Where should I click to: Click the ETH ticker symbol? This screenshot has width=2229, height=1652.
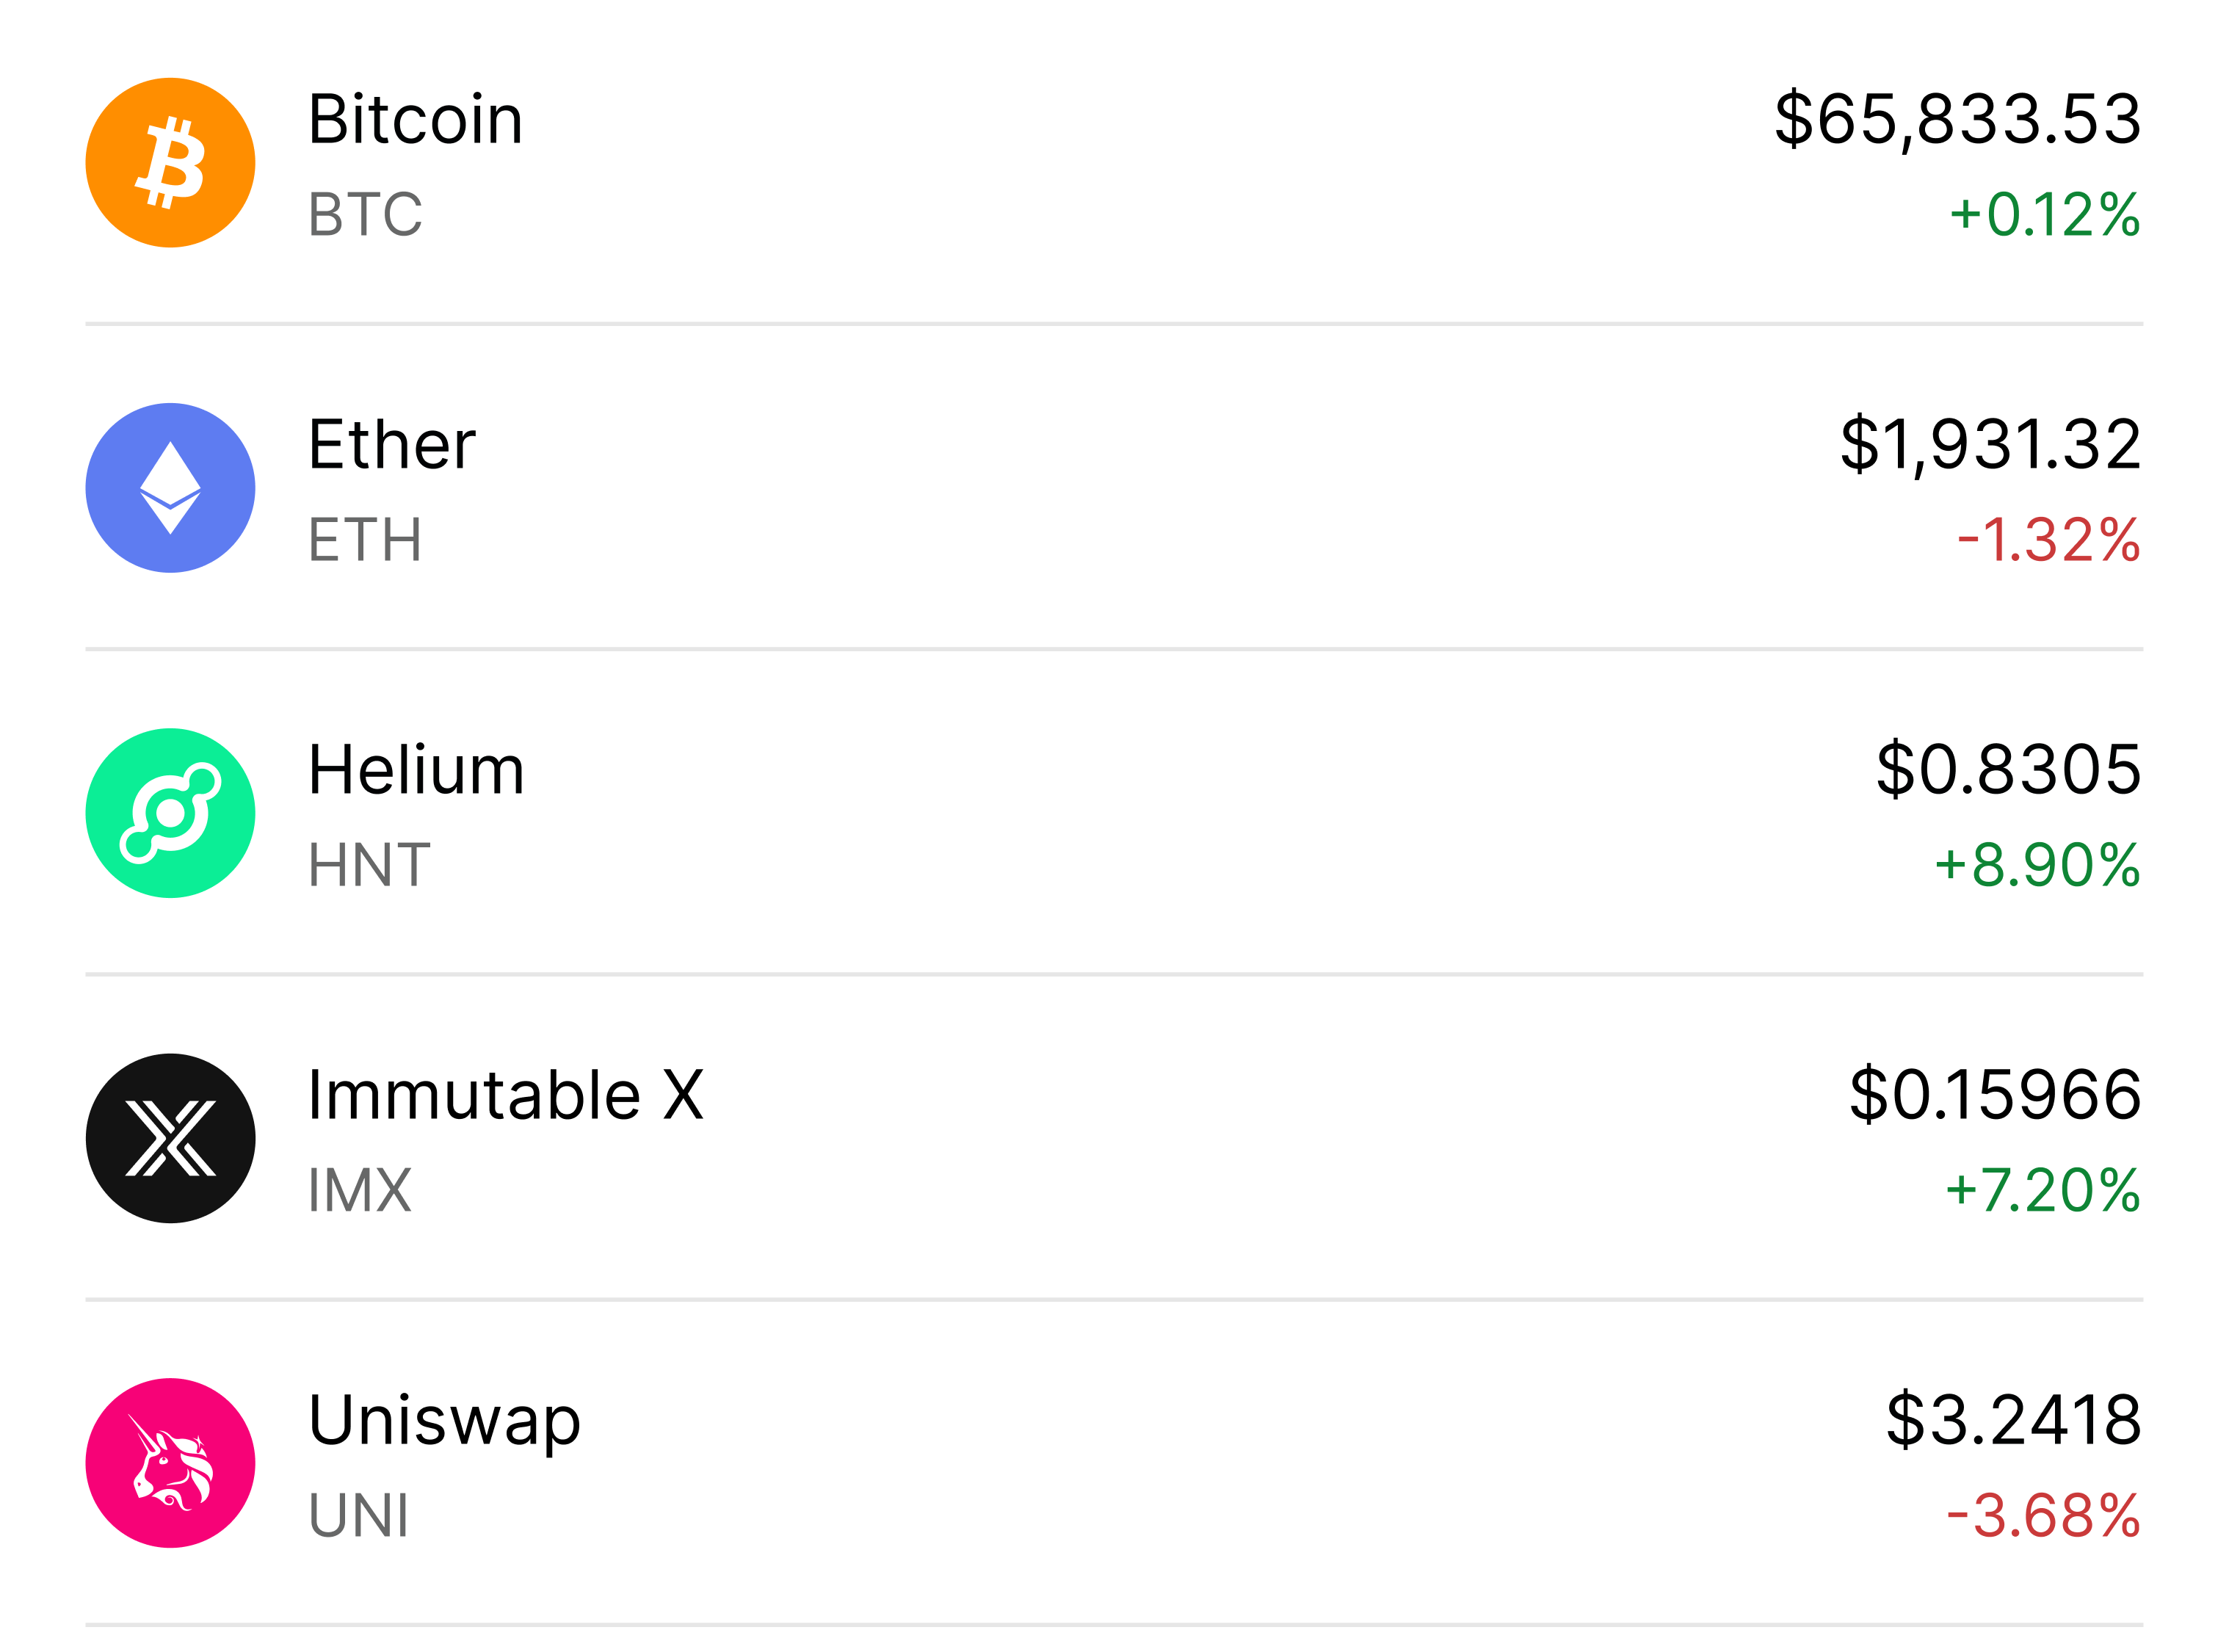(x=365, y=540)
